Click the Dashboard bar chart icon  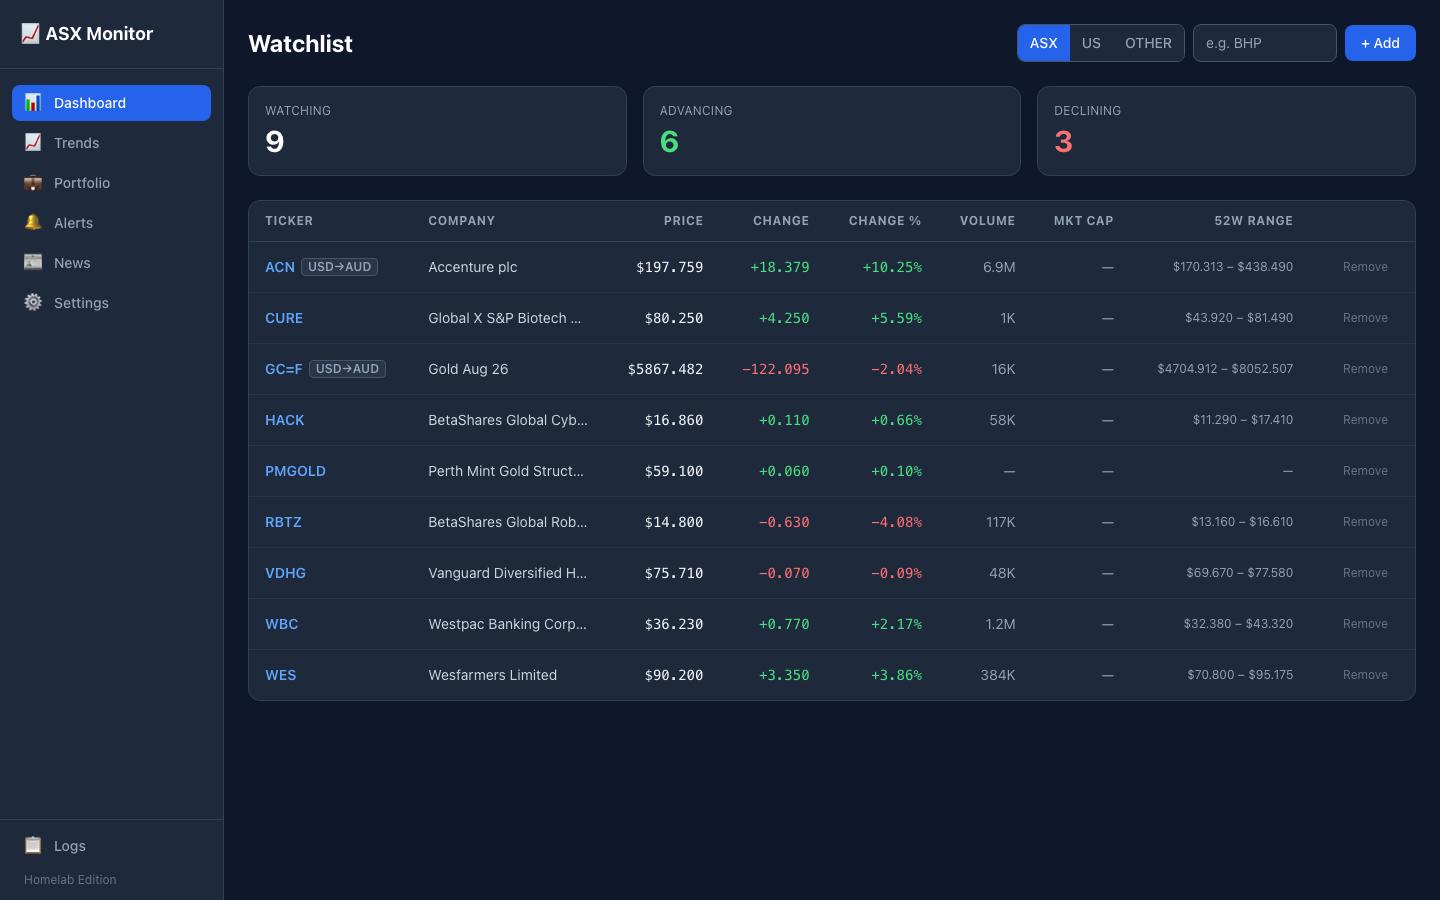coord(33,103)
